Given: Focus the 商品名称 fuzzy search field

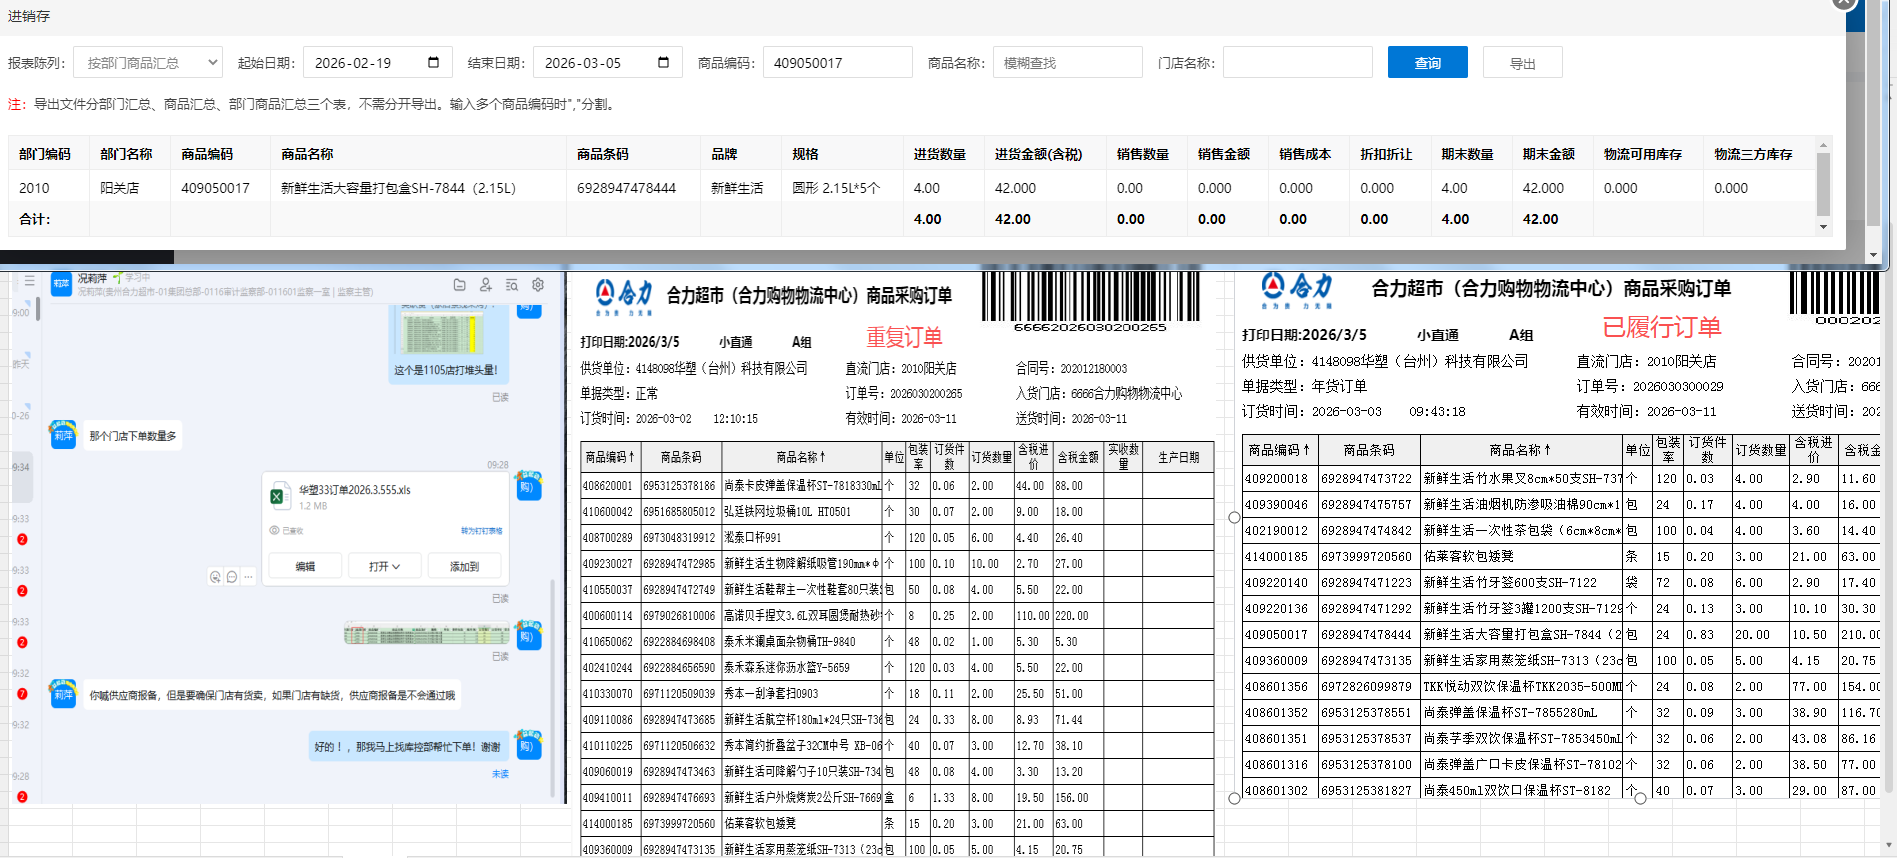Looking at the screenshot, I should 1067,63.
